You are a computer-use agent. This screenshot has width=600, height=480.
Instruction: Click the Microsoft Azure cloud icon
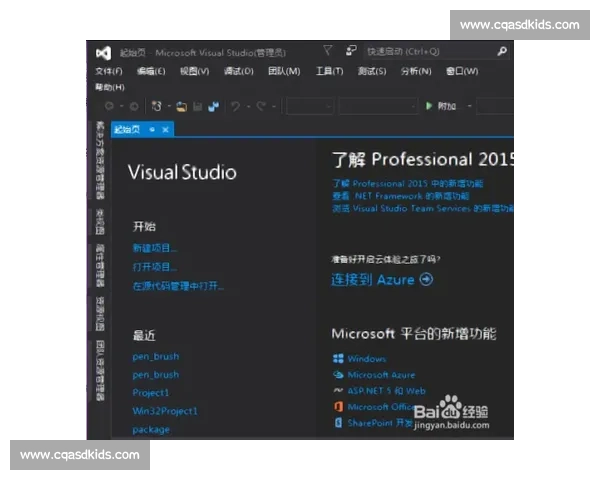(x=338, y=374)
